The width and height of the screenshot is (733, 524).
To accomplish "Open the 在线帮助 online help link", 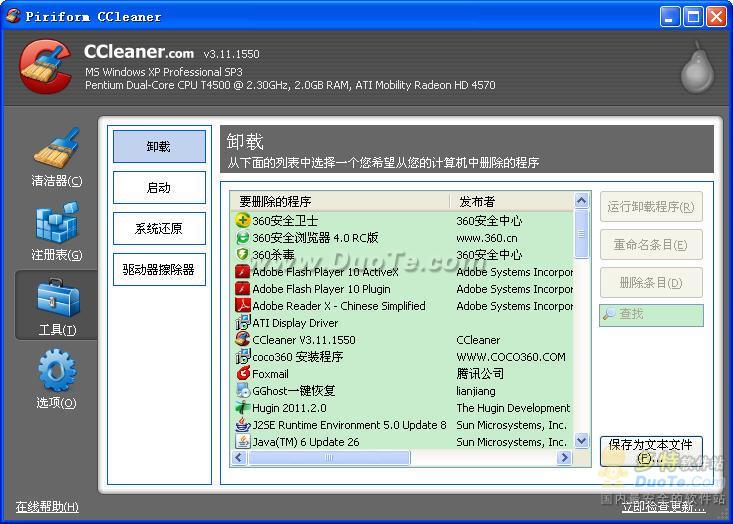I will pos(47,507).
